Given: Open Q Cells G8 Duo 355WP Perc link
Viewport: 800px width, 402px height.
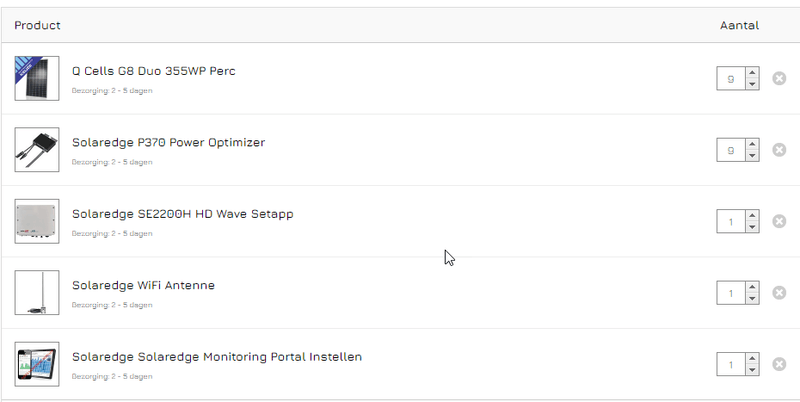Looking at the screenshot, I should click(154, 71).
